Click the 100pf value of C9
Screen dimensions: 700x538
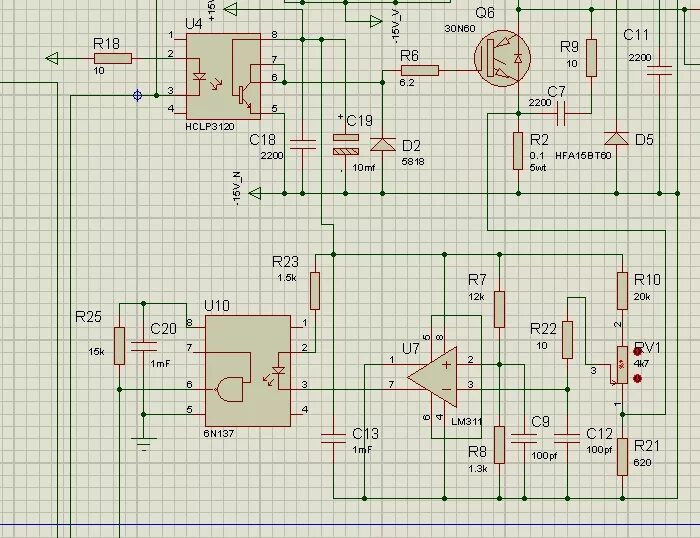click(544, 456)
